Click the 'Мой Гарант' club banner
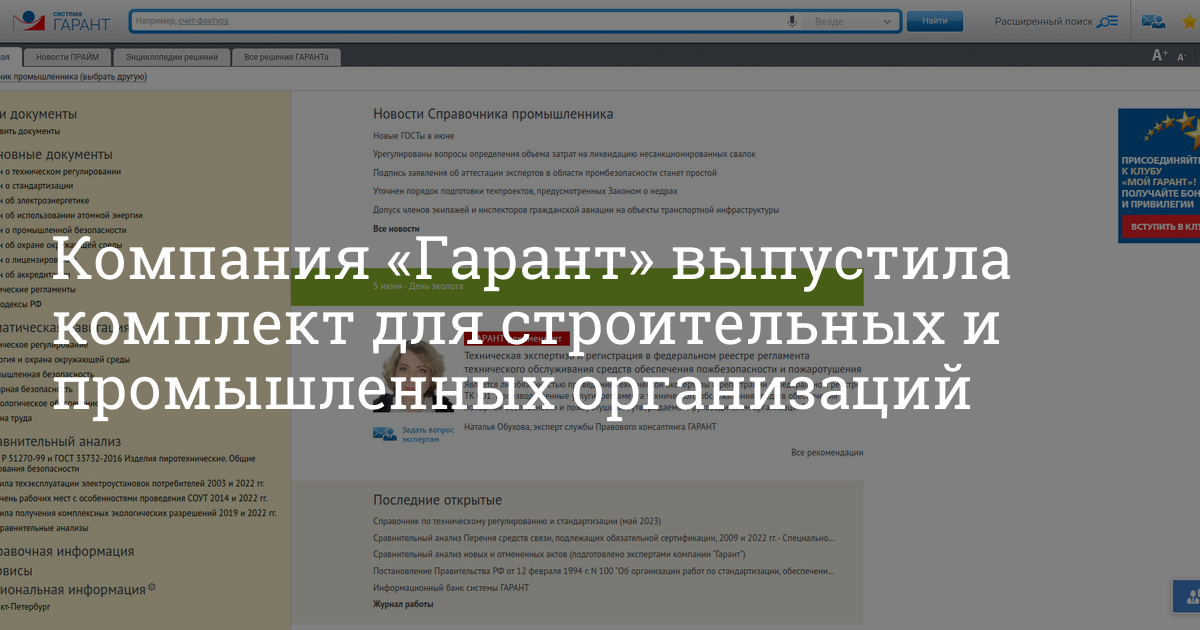1200x630 pixels. (1159, 175)
